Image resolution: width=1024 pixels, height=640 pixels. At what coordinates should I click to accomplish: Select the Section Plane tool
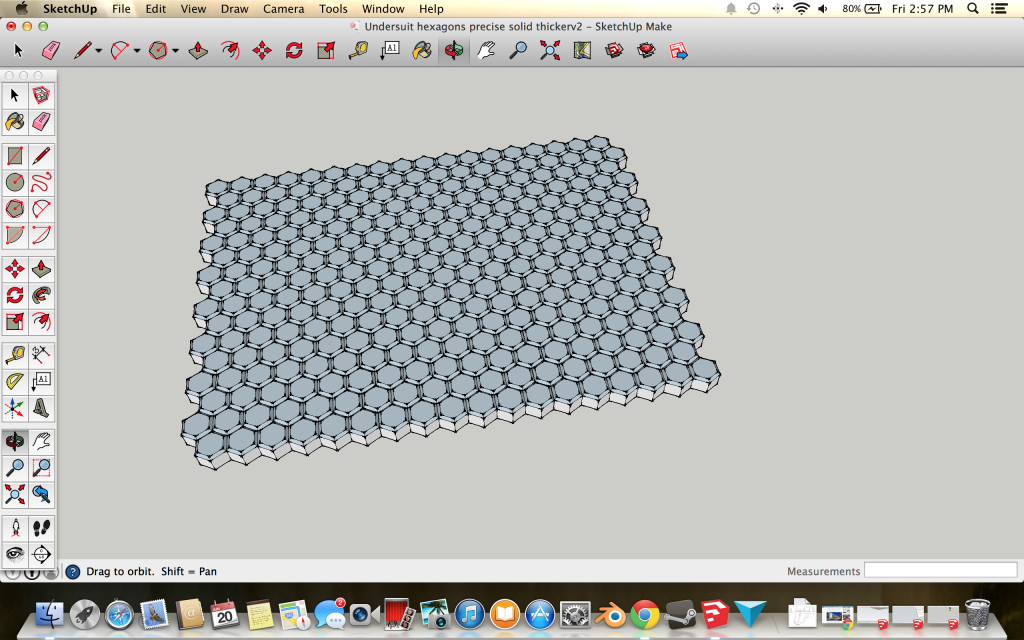41,553
